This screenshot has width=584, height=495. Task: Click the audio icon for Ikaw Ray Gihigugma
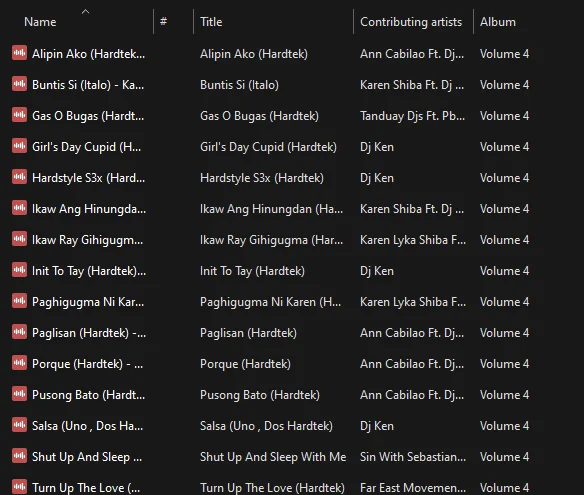point(19,239)
